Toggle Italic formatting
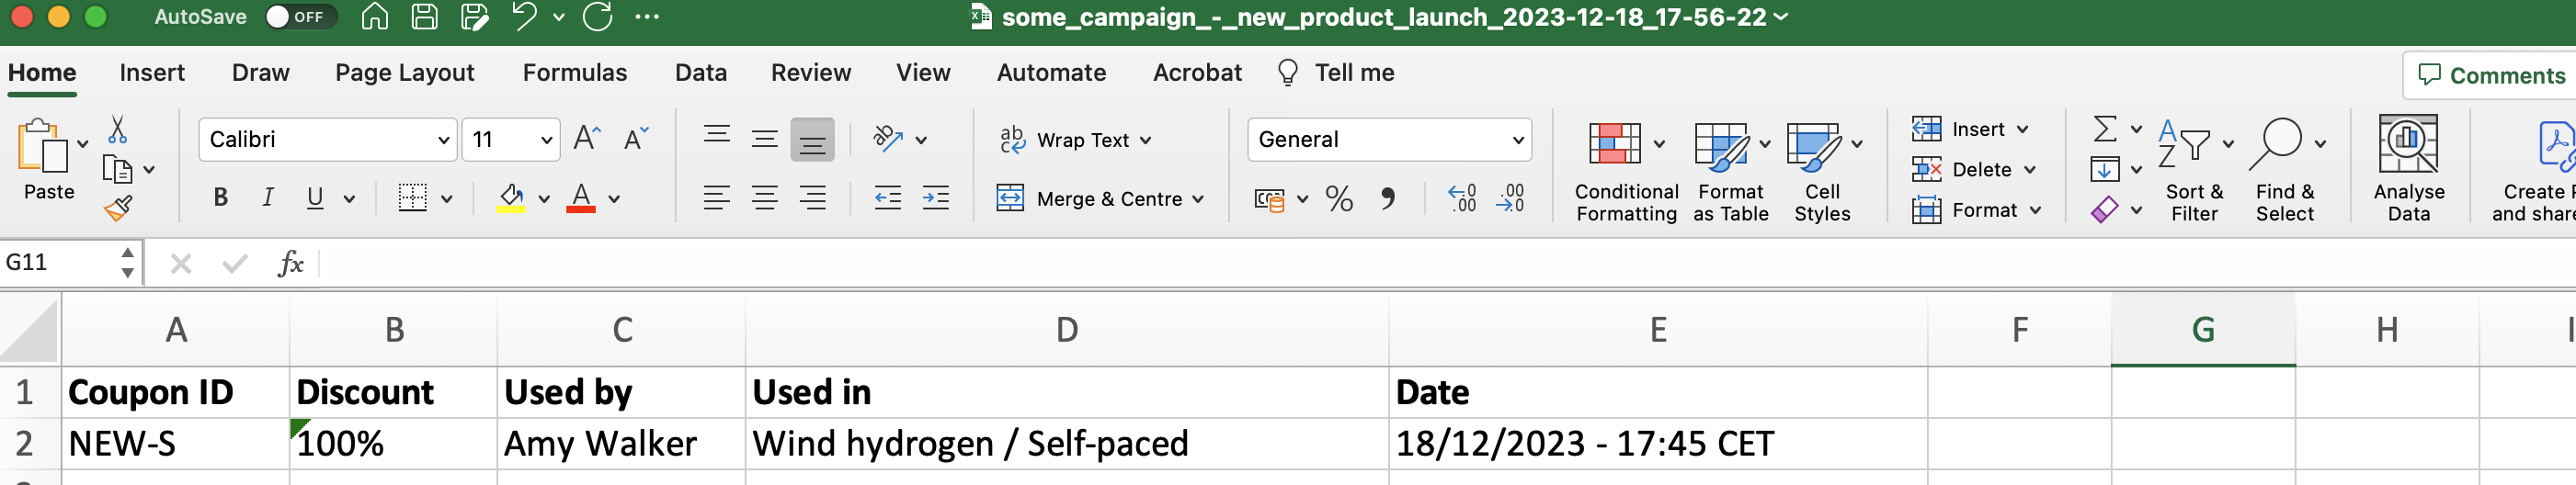2576x485 pixels. point(267,198)
